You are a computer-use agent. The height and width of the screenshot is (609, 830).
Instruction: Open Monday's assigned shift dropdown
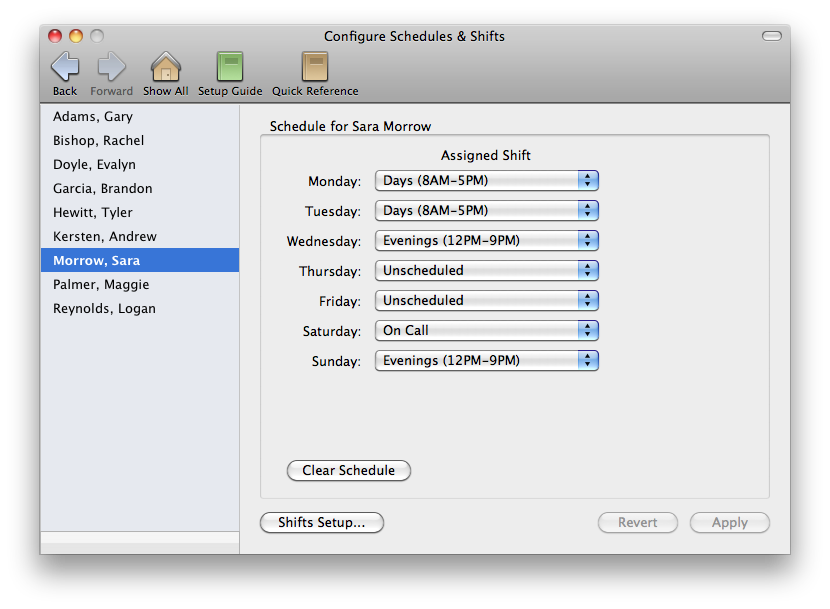click(486, 181)
